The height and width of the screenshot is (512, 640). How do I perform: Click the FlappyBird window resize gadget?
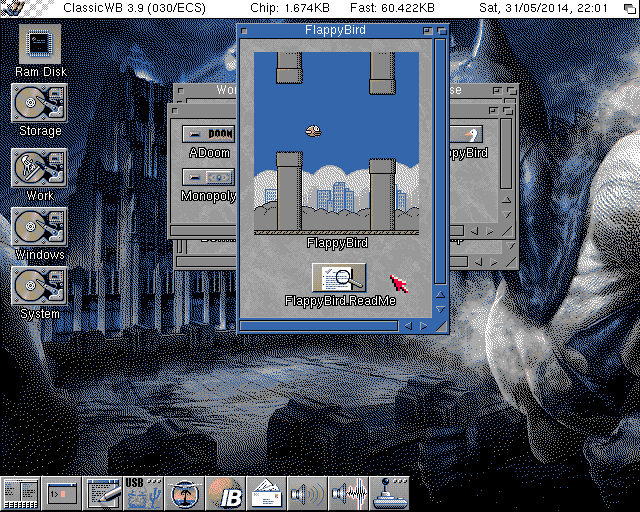point(441,326)
